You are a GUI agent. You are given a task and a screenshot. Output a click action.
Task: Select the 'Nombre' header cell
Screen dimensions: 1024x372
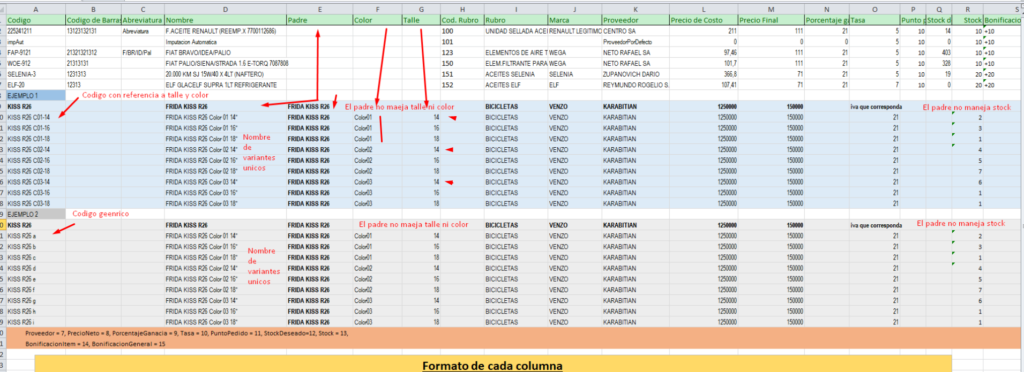[225, 20]
